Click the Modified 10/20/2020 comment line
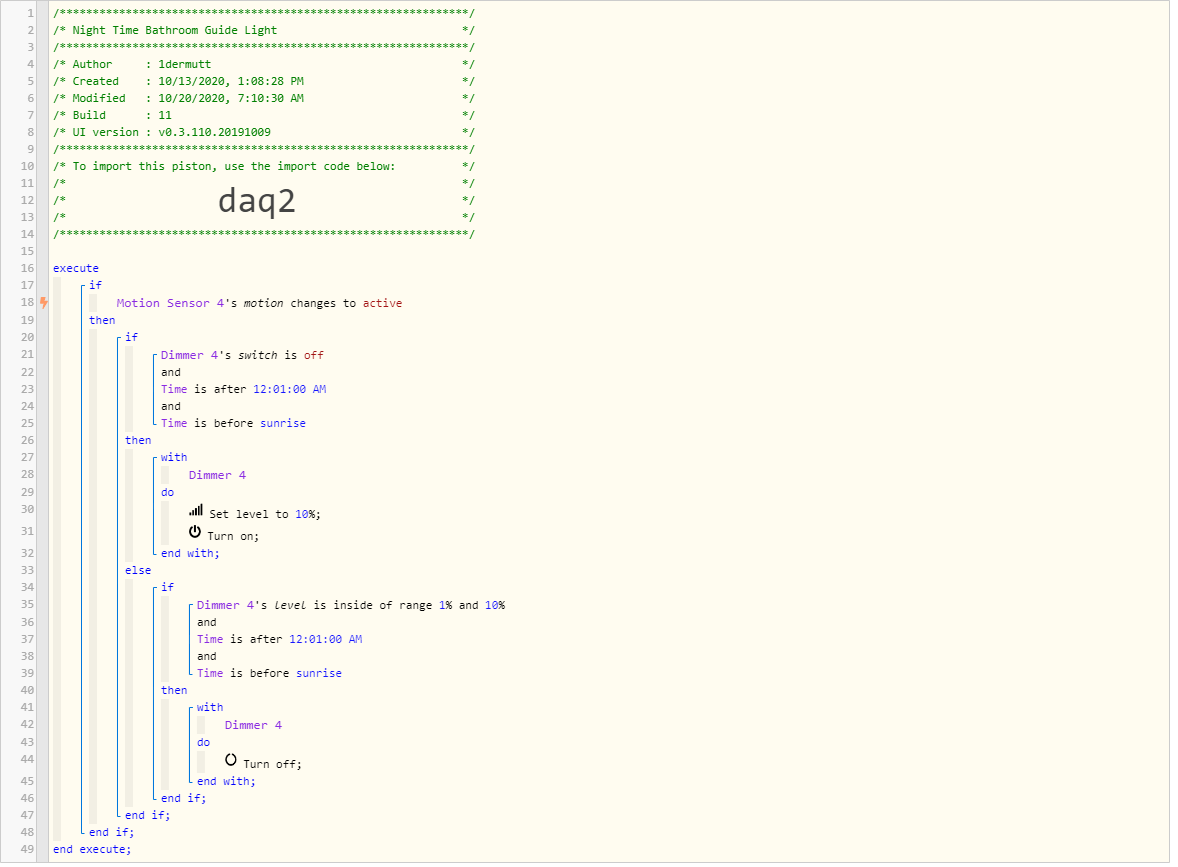 (264, 99)
